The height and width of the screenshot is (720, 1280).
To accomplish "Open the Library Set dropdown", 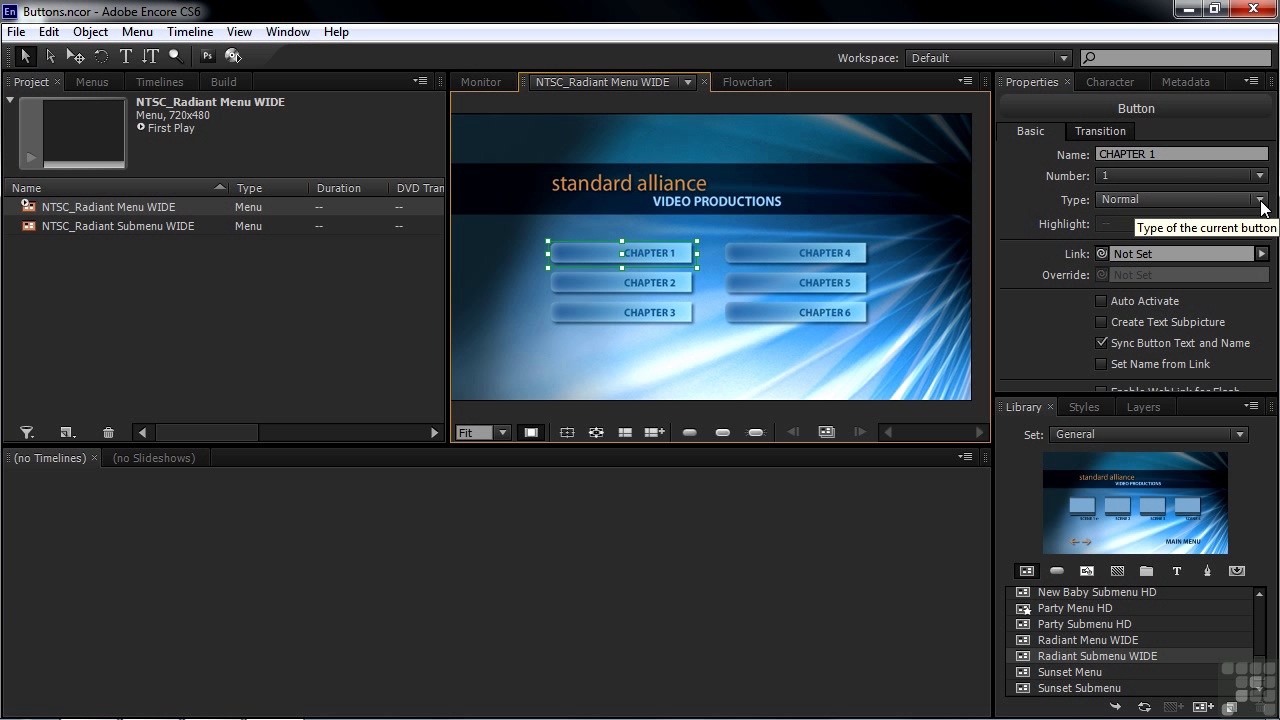I will point(1148,434).
